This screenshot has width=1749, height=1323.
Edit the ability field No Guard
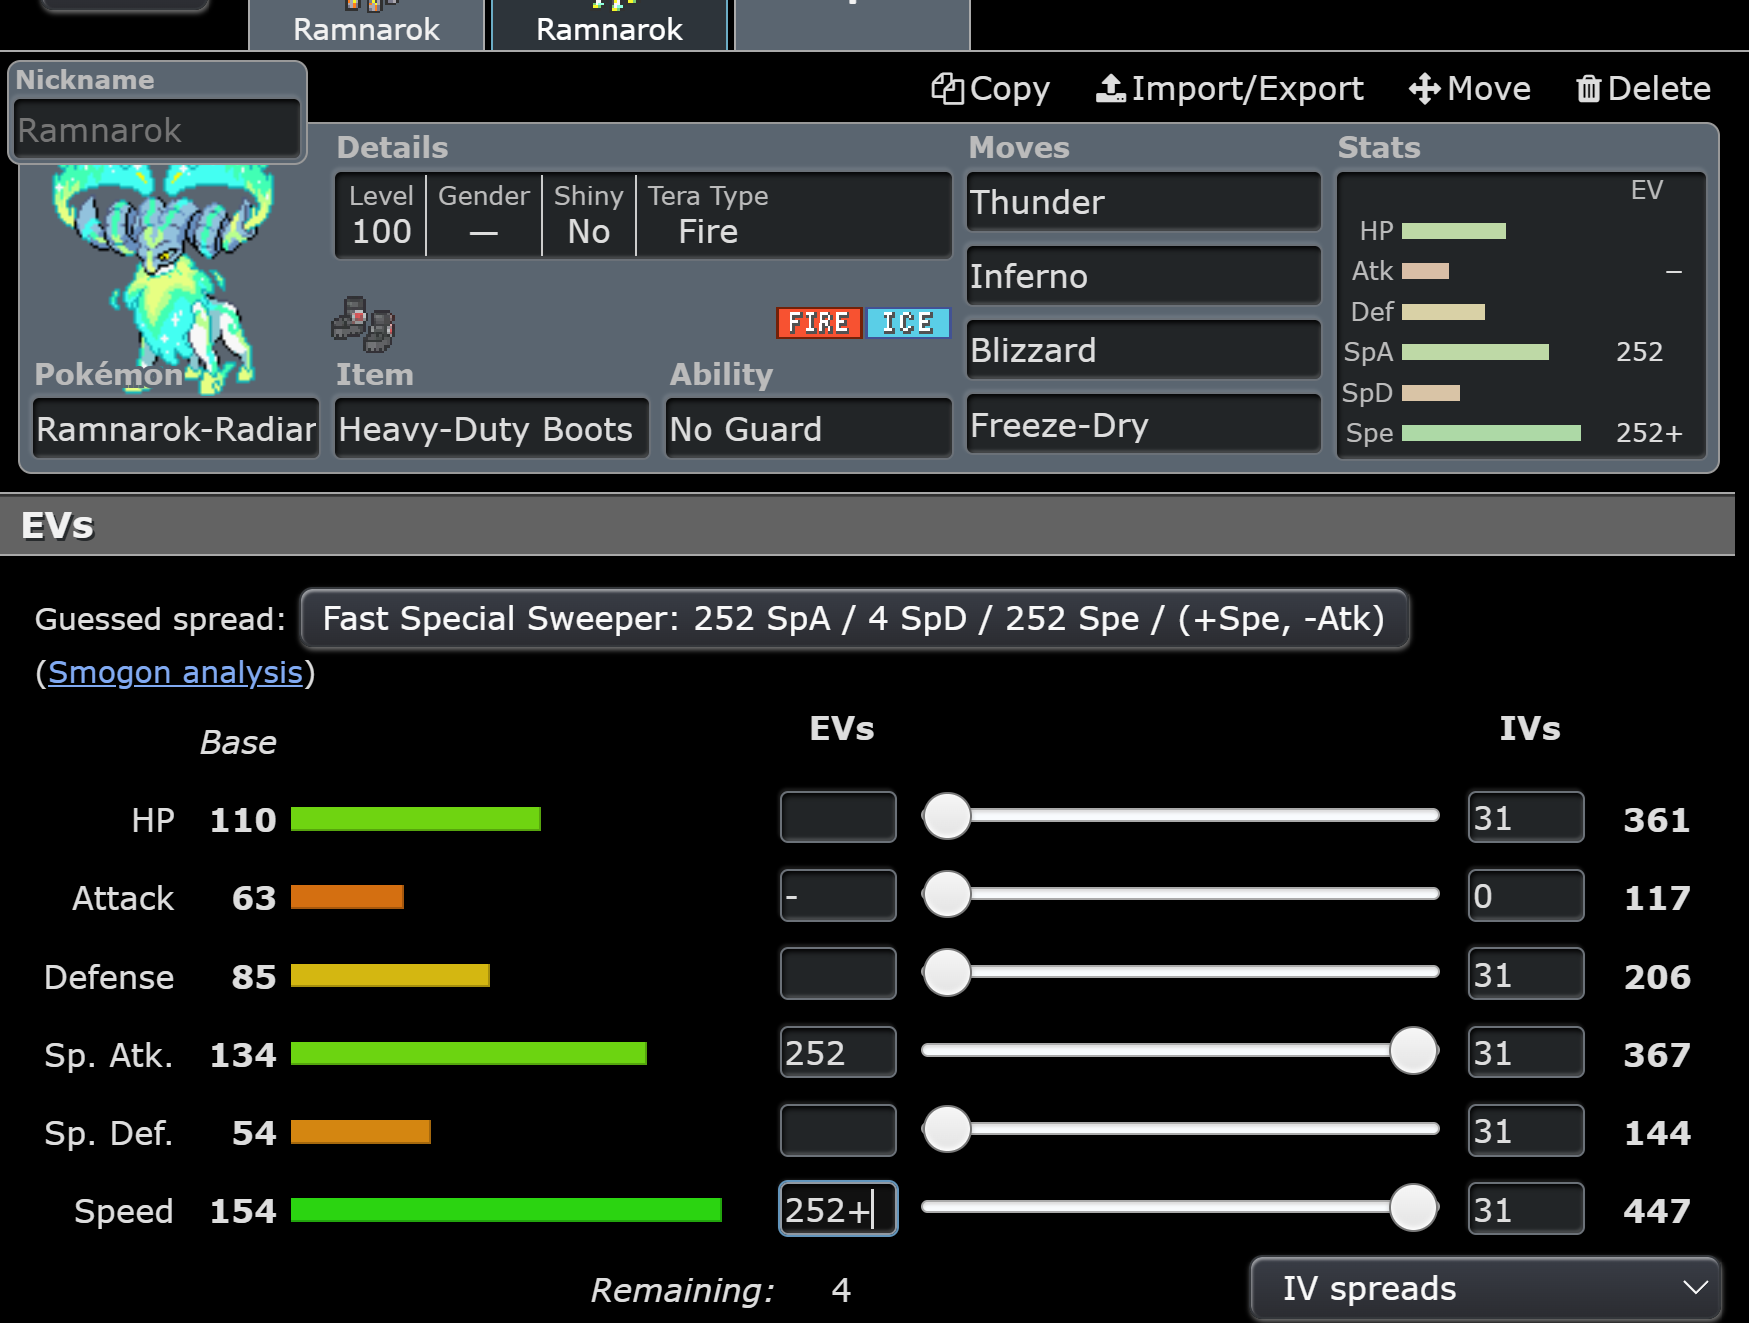tap(808, 429)
